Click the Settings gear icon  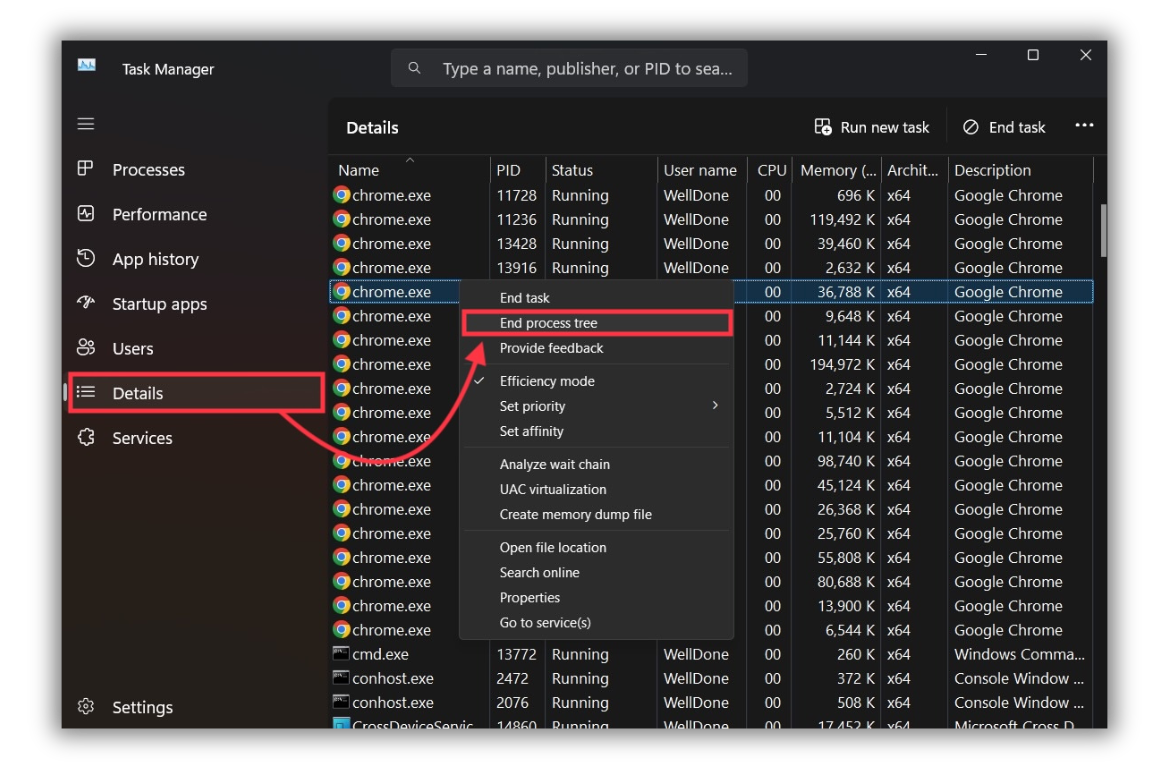coord(86,706)
